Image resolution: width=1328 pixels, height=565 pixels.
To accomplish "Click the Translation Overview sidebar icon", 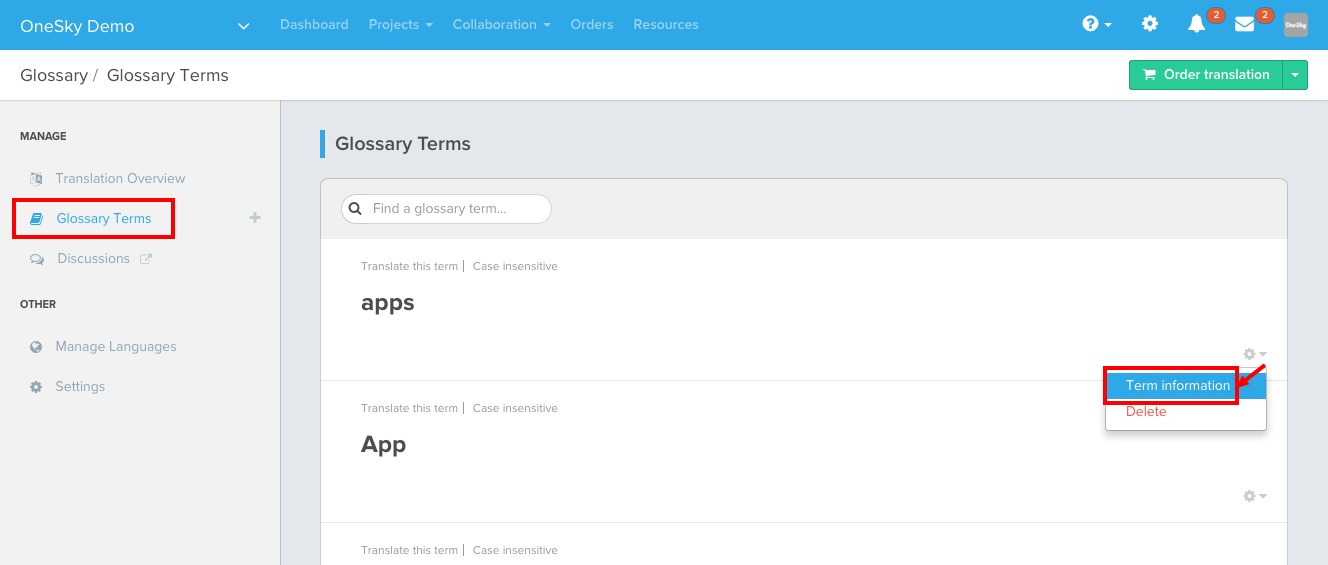I will (x=36, y=178).
